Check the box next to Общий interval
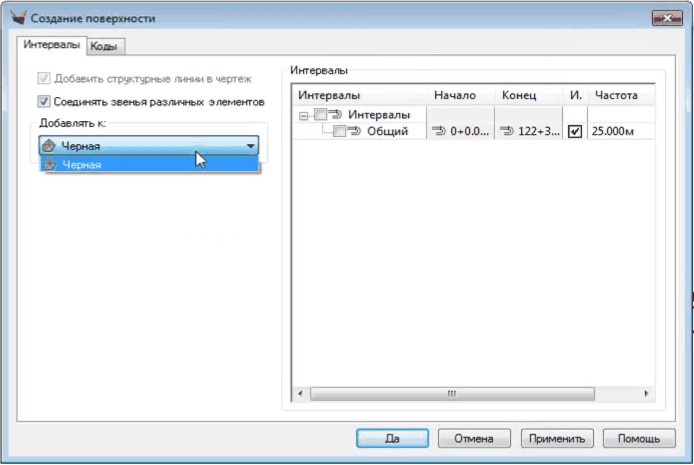The width and height of the screenshot is (694, 465). pyautogui.click(x=340, y=131)
